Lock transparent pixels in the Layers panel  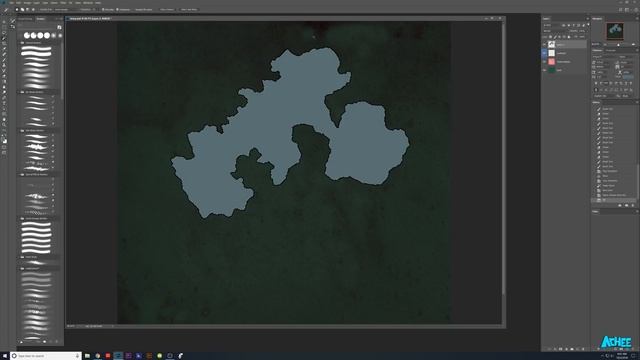click(551, 36)
